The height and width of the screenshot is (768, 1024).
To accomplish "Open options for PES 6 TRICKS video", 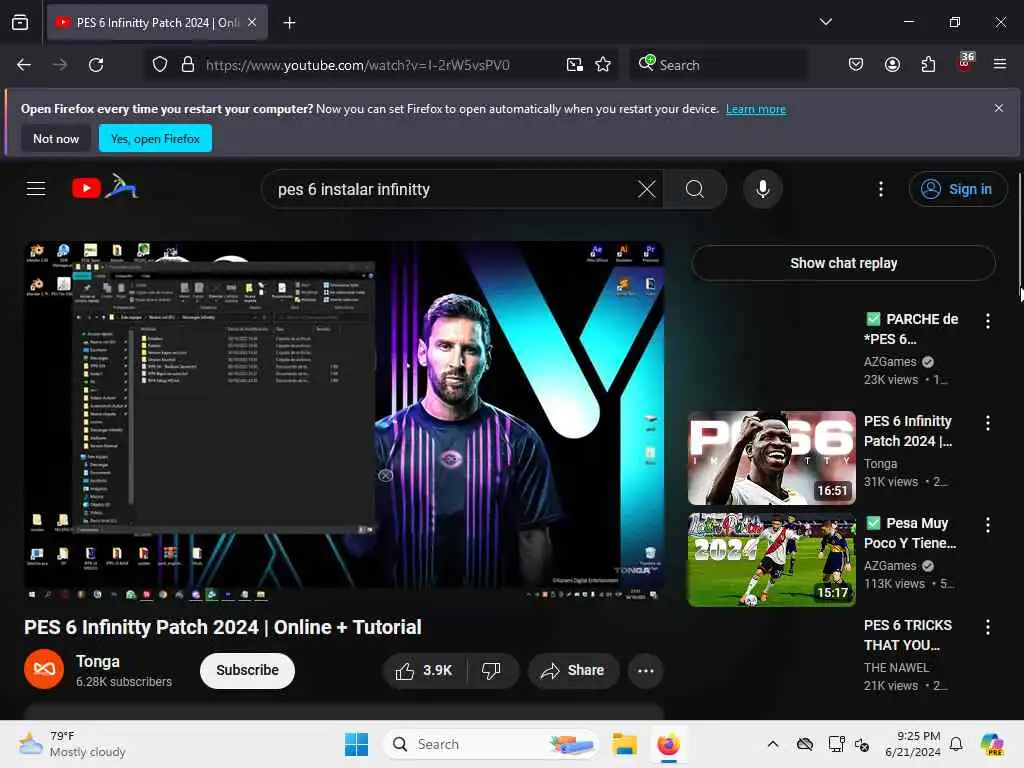I will pos(987,627).
